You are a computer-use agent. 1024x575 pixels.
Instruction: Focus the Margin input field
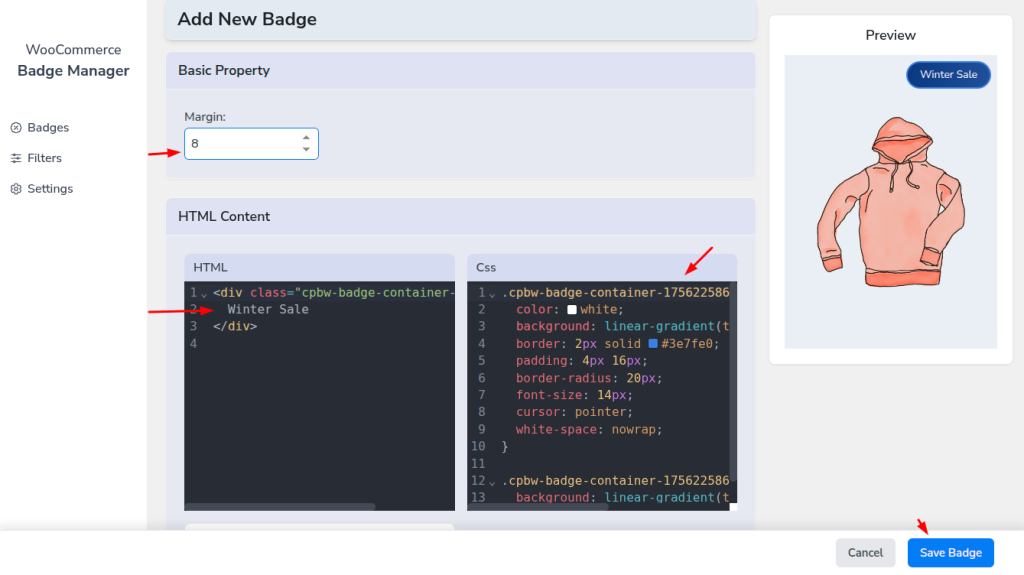click(251, 144)
